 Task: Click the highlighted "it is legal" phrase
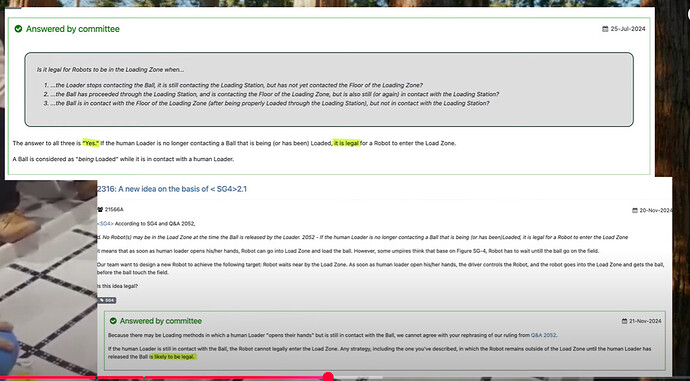pyautogui.click(x=346, y=143)
